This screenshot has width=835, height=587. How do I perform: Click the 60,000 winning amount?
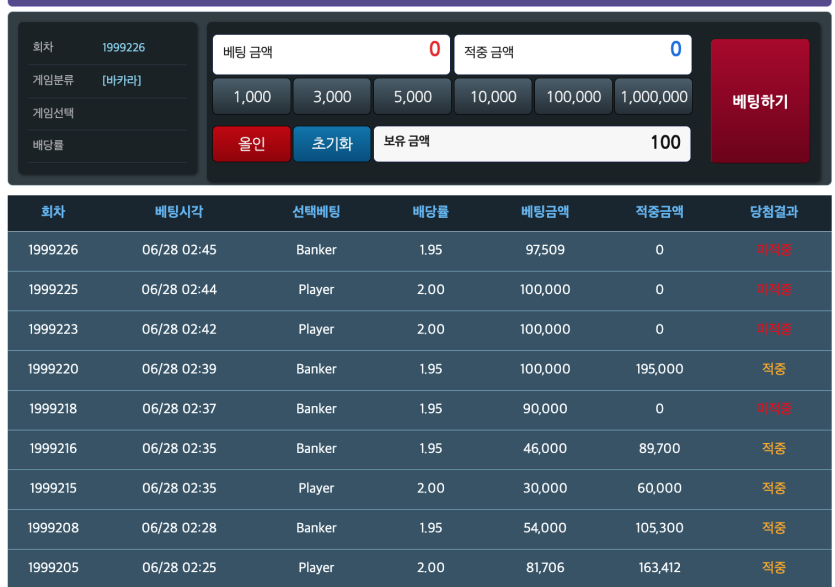[x=659, y=488]
